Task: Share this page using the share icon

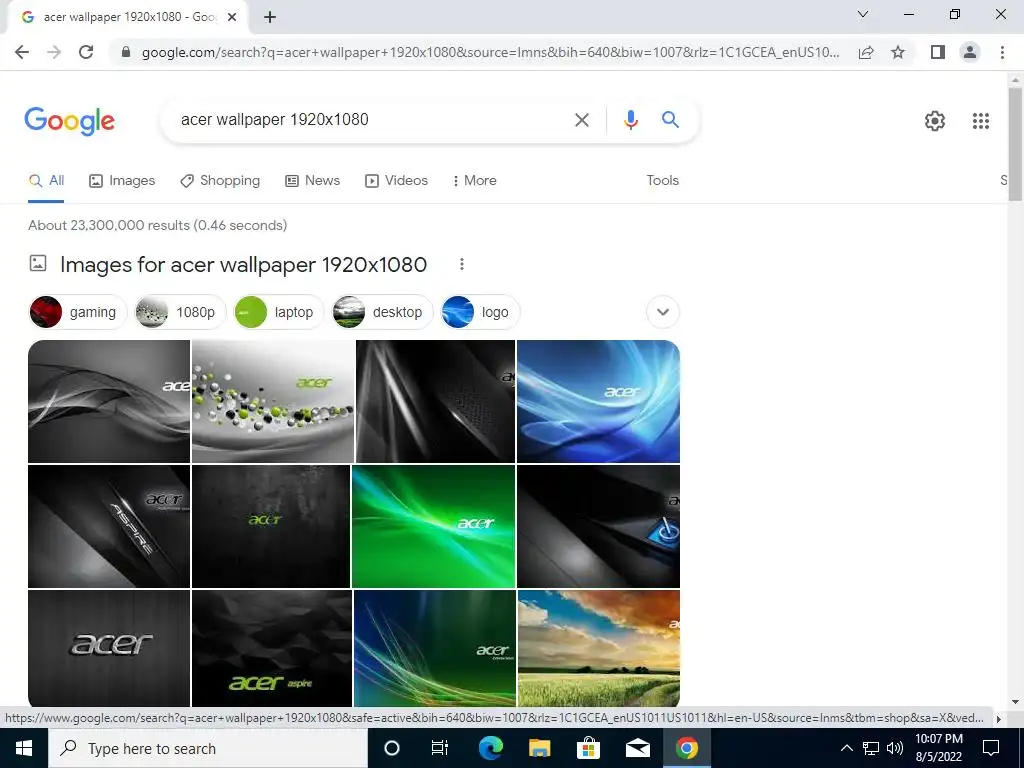Action: (866, 52)
